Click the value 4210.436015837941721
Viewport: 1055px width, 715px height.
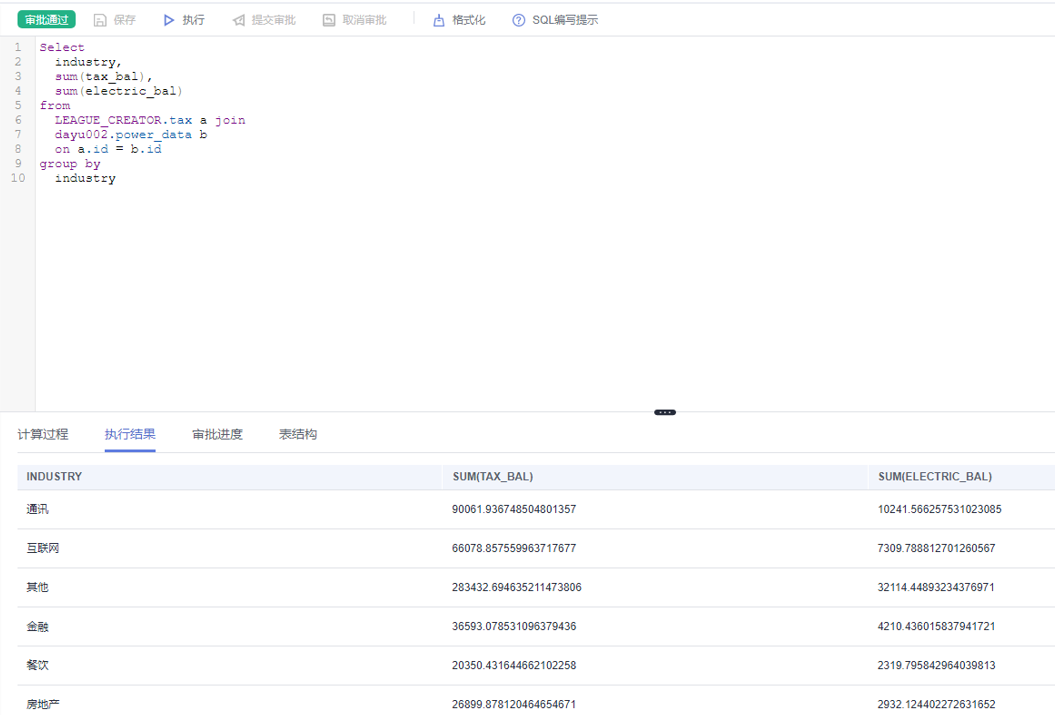937,626
